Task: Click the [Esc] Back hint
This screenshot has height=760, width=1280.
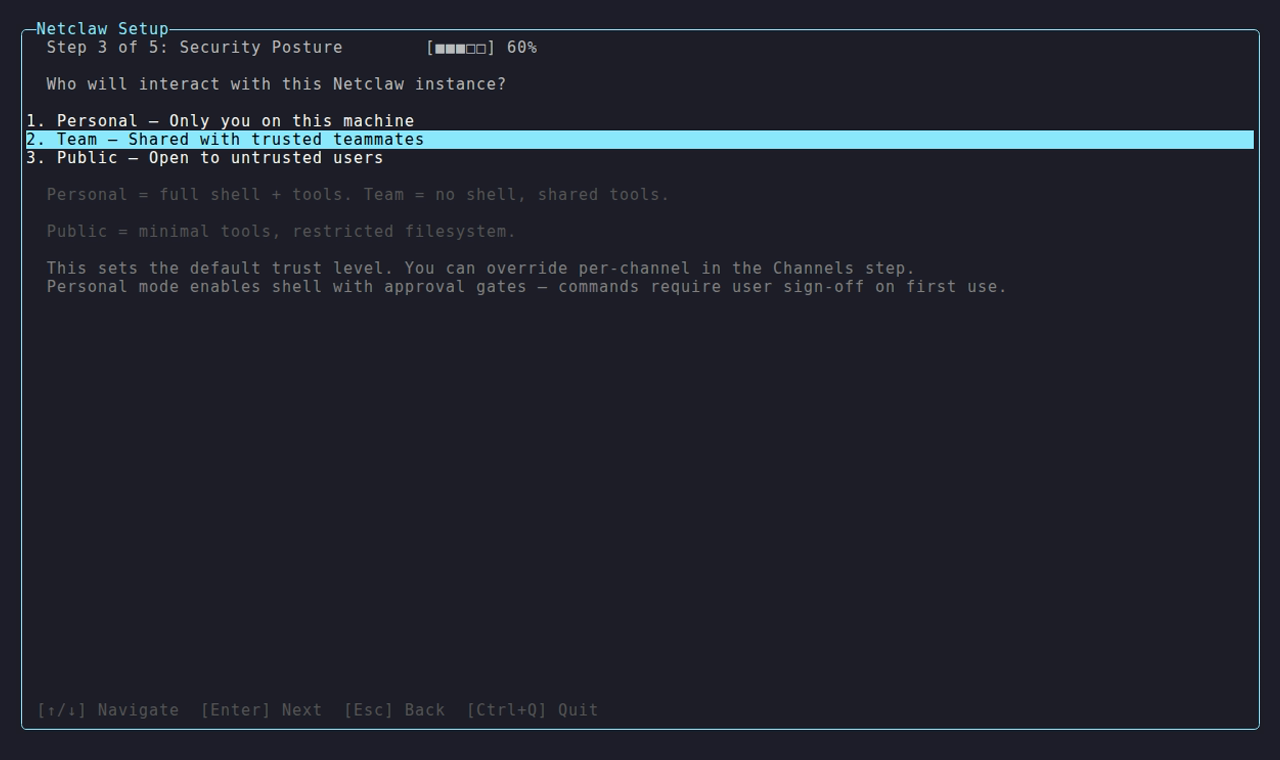Action: pos(394,710)
